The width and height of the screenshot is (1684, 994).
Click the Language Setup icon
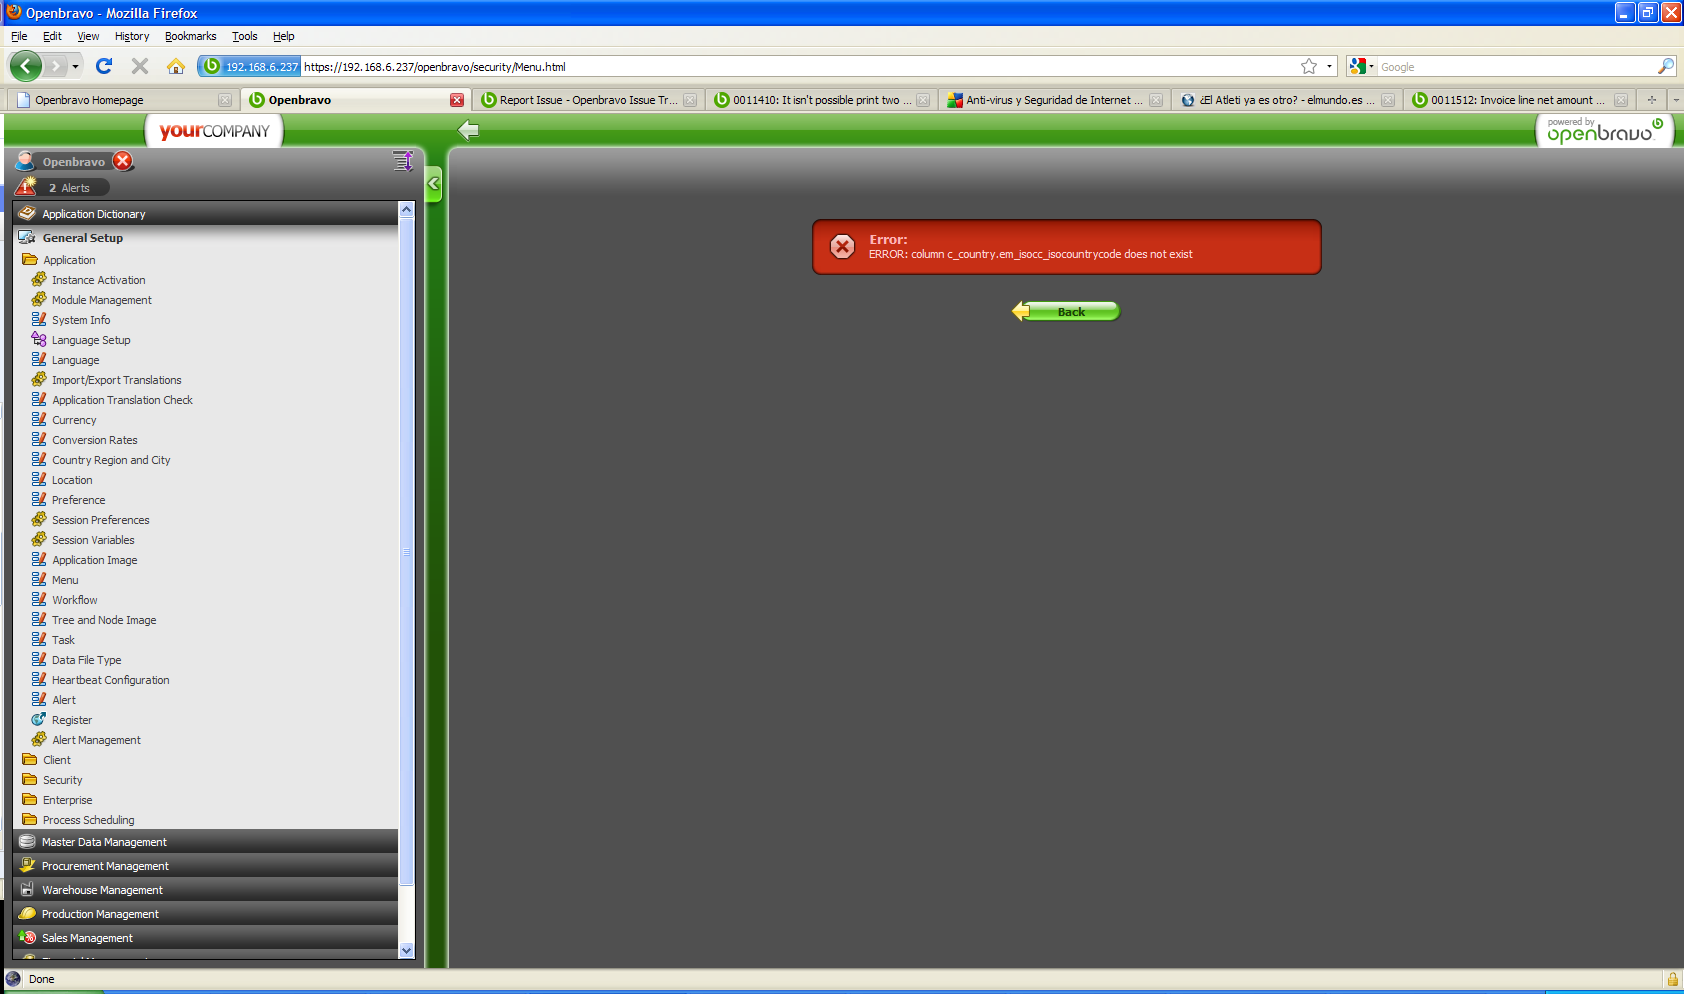39,339
